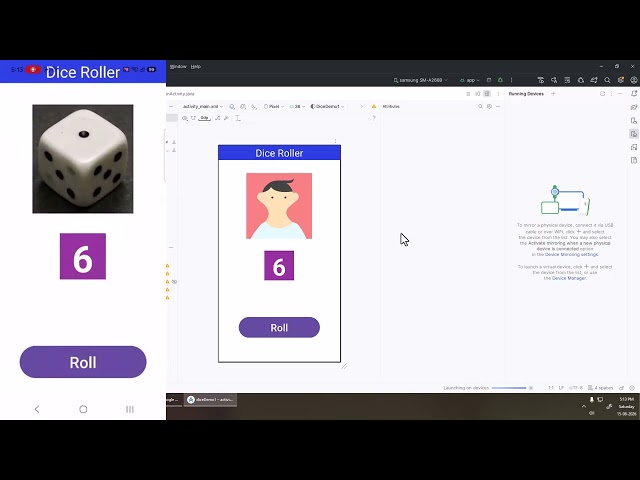Click the MainActivity.java editor tab
This screenshot has width=640, height=480.
click(x=180, y=94)
